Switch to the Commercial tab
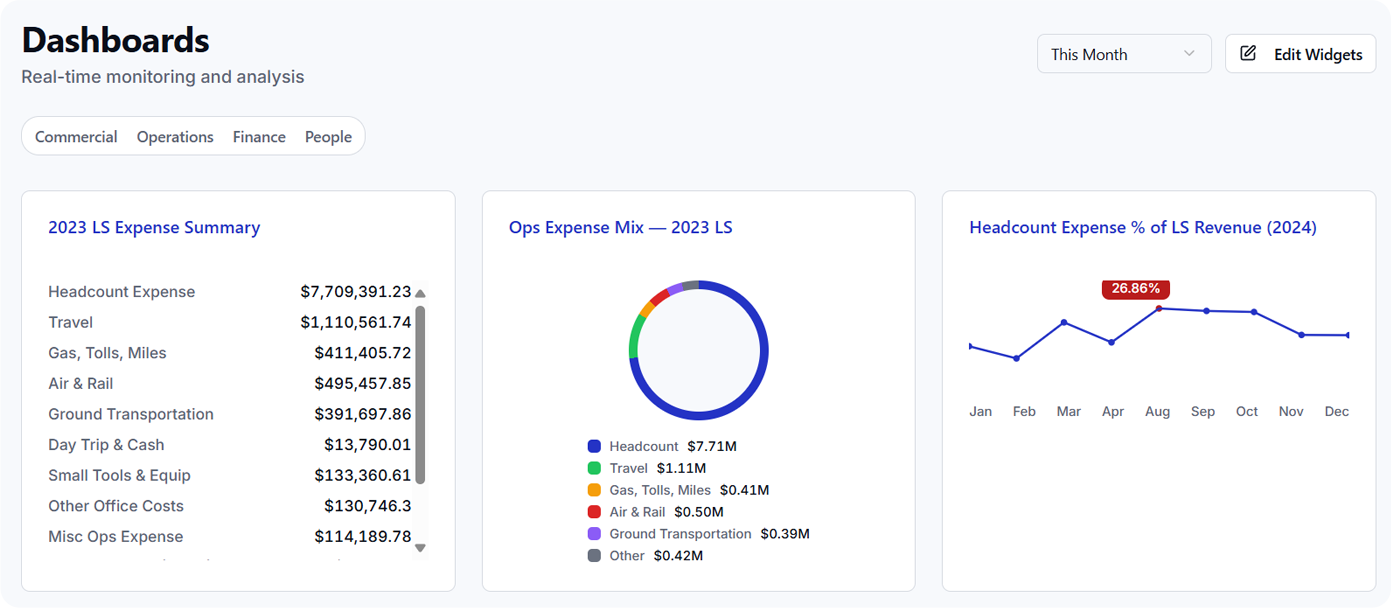Screen dimensions: 1391x608 [x=76, y=137]
